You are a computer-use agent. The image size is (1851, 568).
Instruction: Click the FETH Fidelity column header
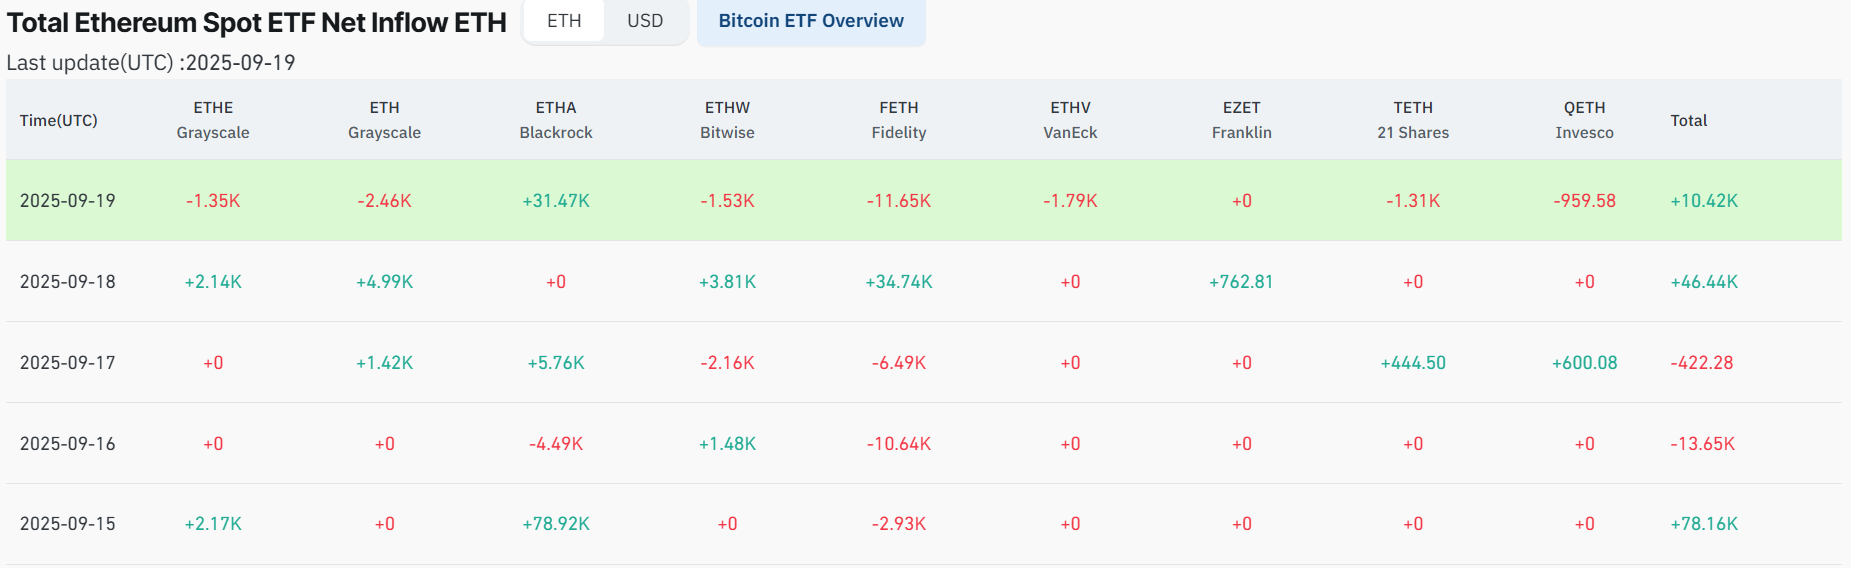pos(899,120)
